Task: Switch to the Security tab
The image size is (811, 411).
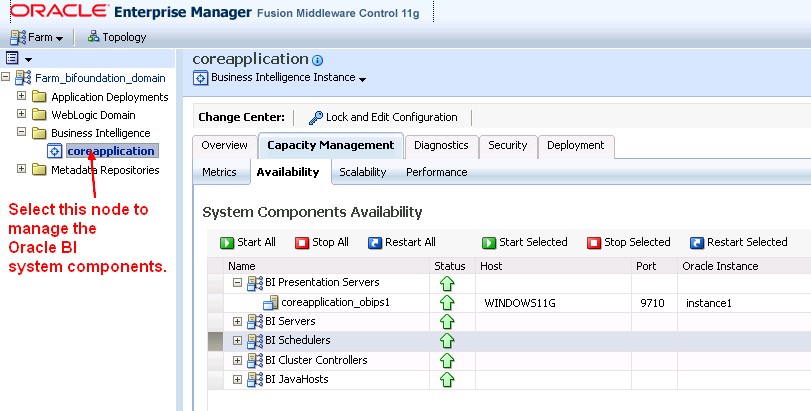Action: click(x=507, y=145)
